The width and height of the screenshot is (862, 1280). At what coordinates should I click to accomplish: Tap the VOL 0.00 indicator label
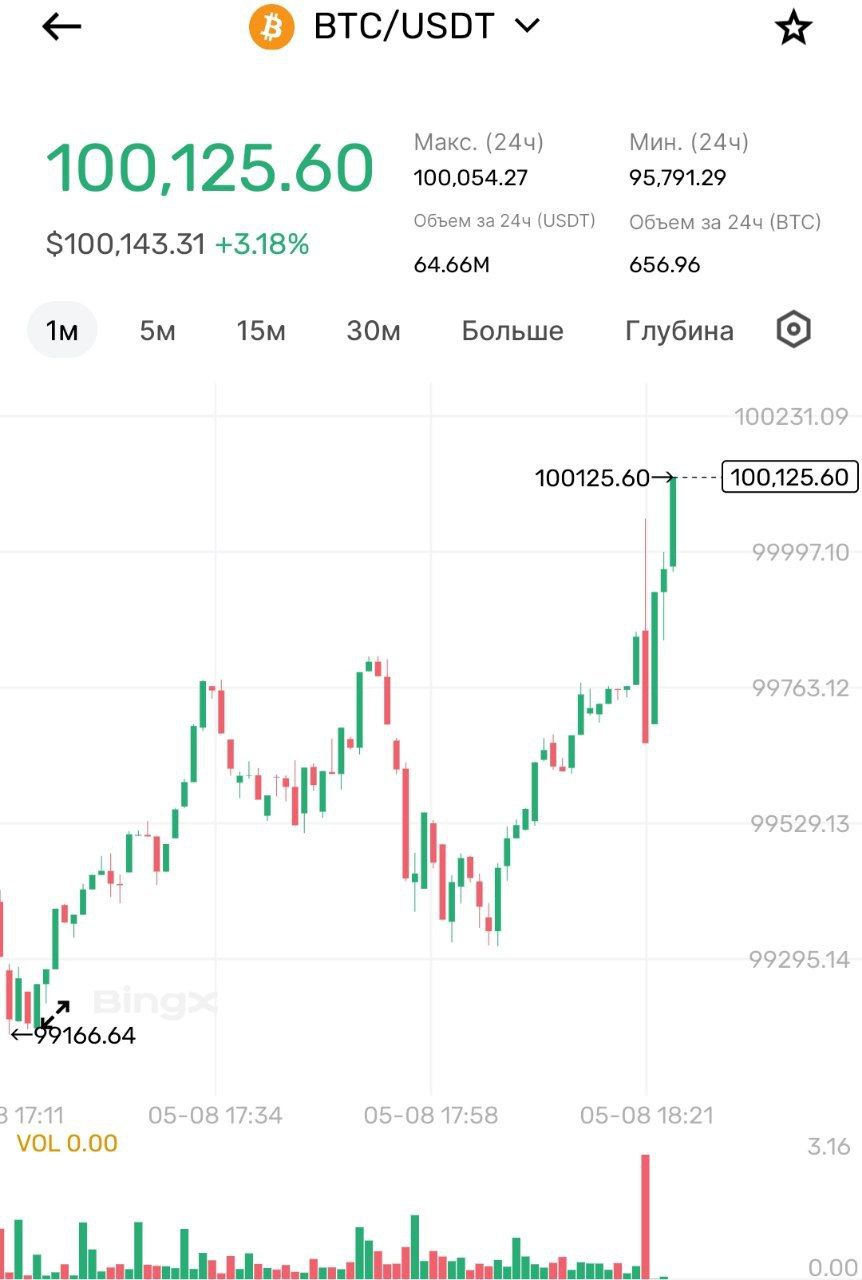[67, 1143]
